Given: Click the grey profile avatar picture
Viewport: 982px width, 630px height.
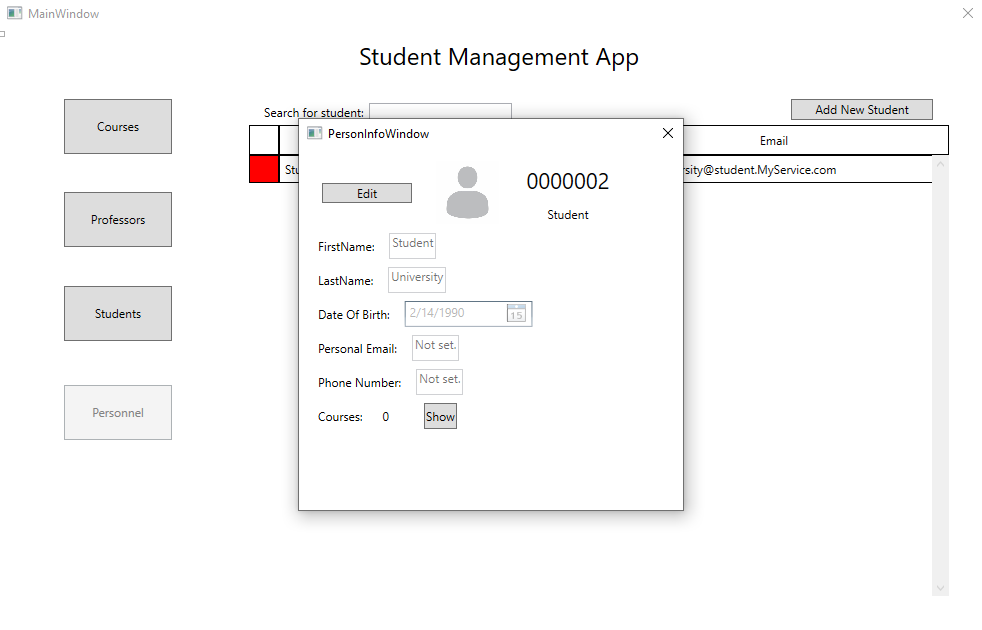Looking at the screenshot, I should (x=467, y=192).
